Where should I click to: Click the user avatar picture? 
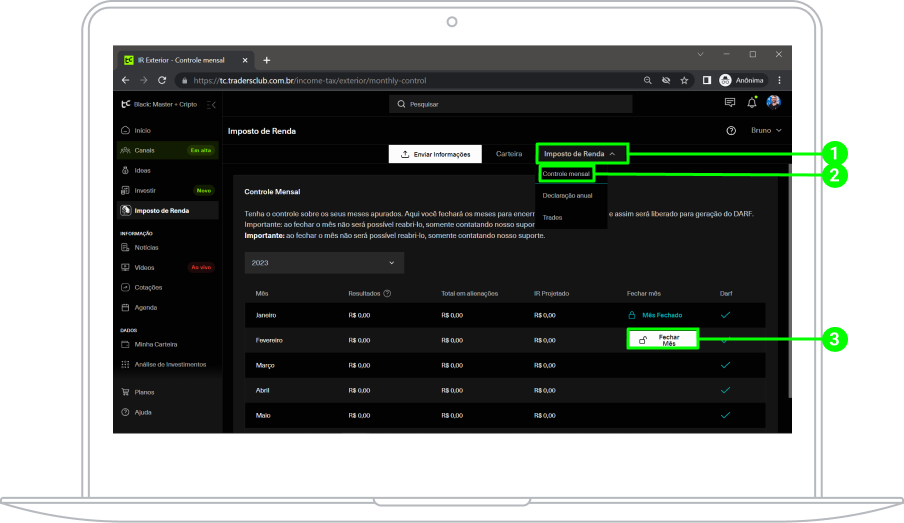pos(774,103)
